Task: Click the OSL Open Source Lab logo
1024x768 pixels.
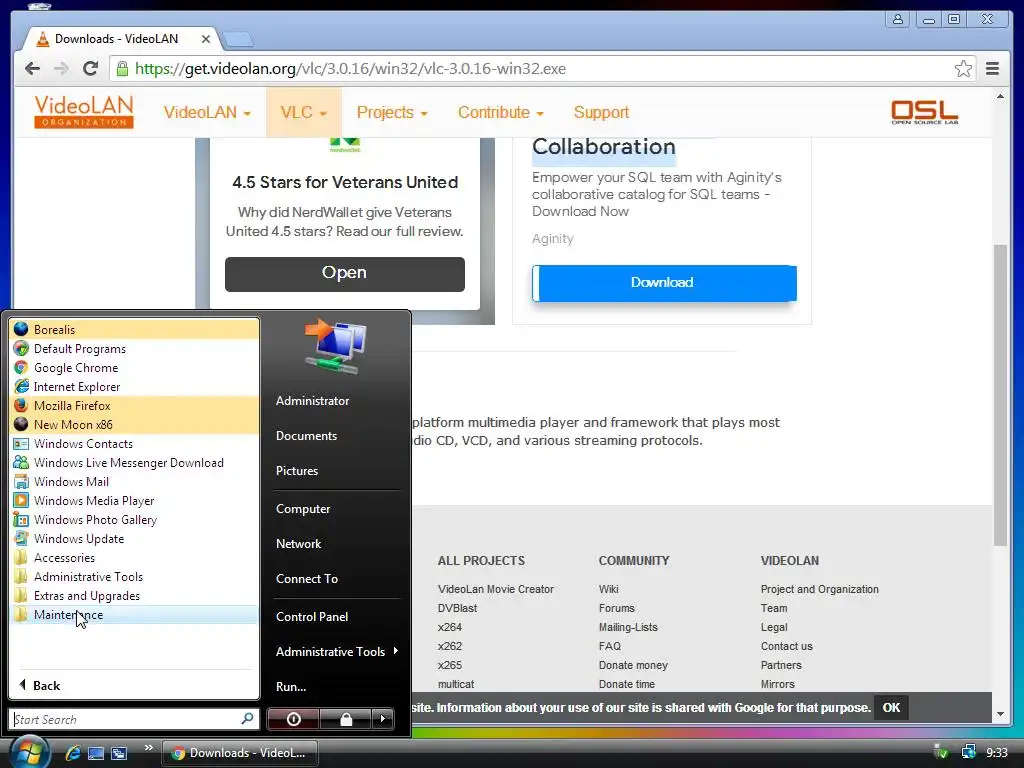Action: (925, 112)
